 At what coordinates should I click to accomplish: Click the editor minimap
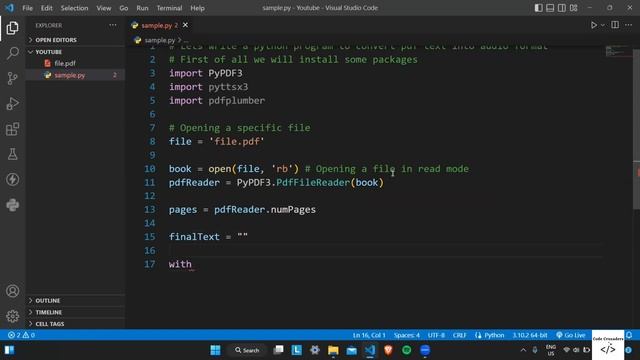(x=618, y=52)
